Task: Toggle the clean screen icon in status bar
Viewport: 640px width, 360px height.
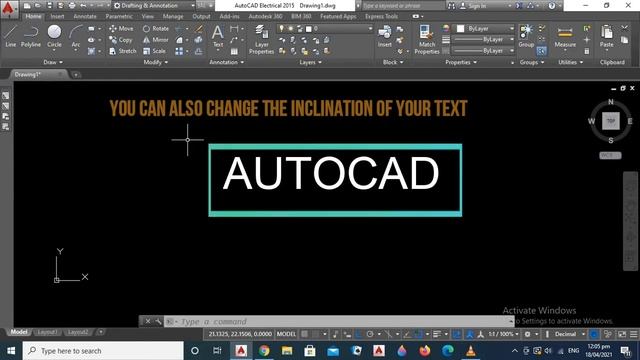Action: click(622, 334)
